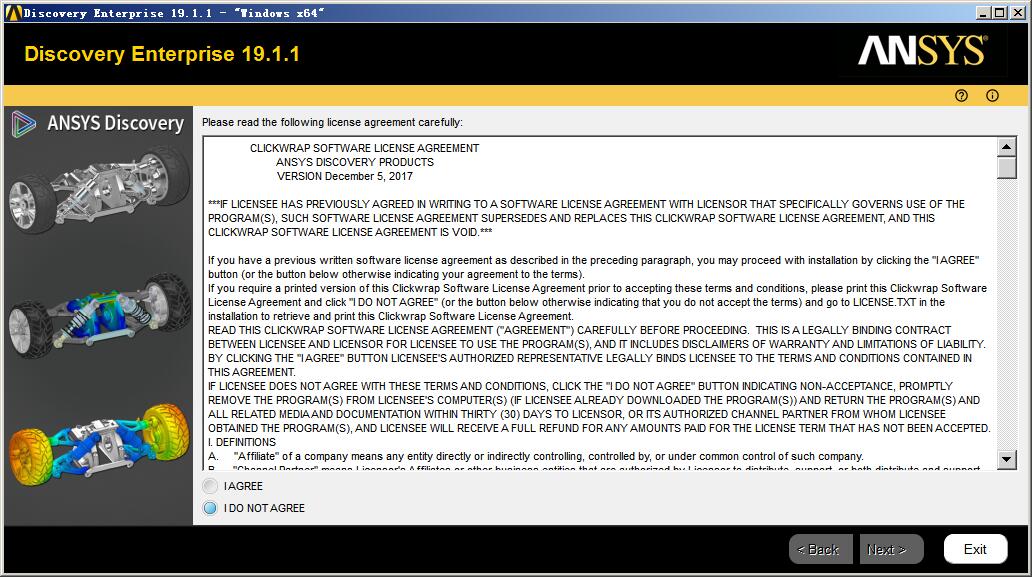Click the 'CLICKWRAP SOFTWARE LICENSE AGREEMENT' heading
This screenshot has width=1032, height=577.
coord(365,148)
